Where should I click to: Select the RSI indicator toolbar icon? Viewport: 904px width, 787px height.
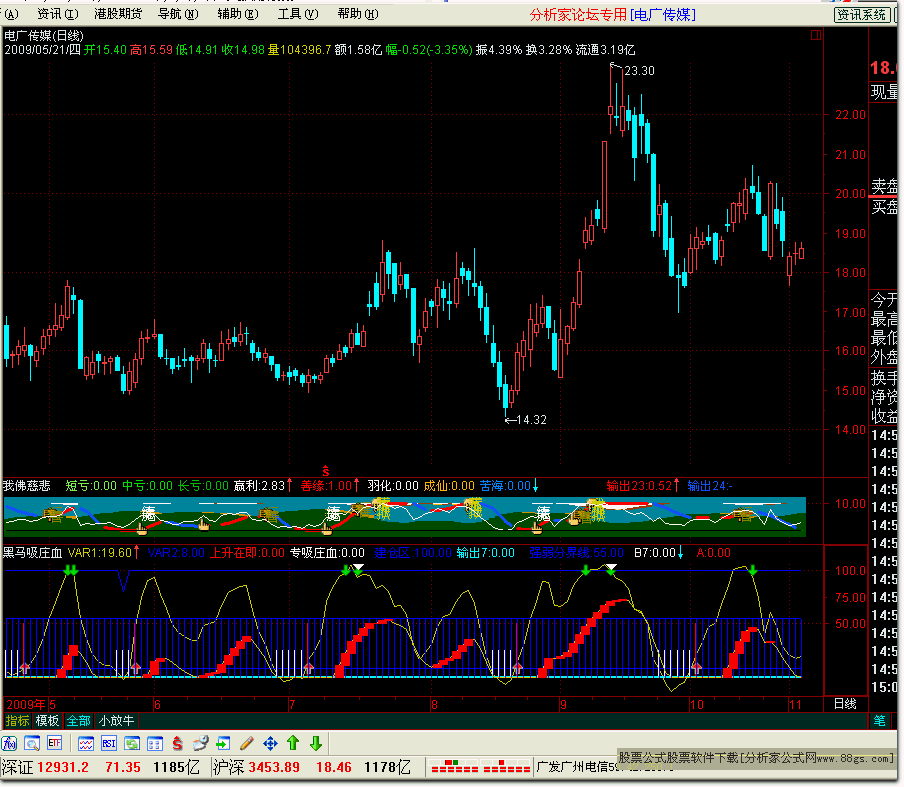109,744
